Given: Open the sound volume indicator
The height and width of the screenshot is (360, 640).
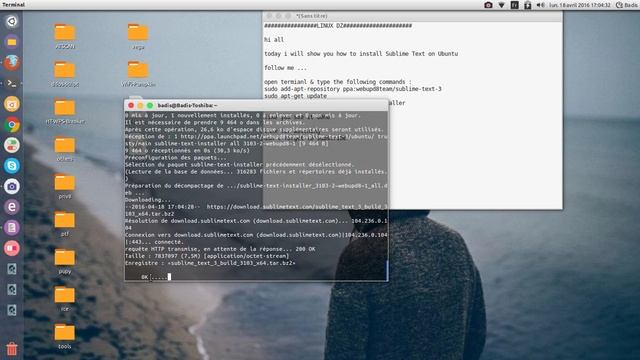Looking at the screenshot, I should 540,5.
